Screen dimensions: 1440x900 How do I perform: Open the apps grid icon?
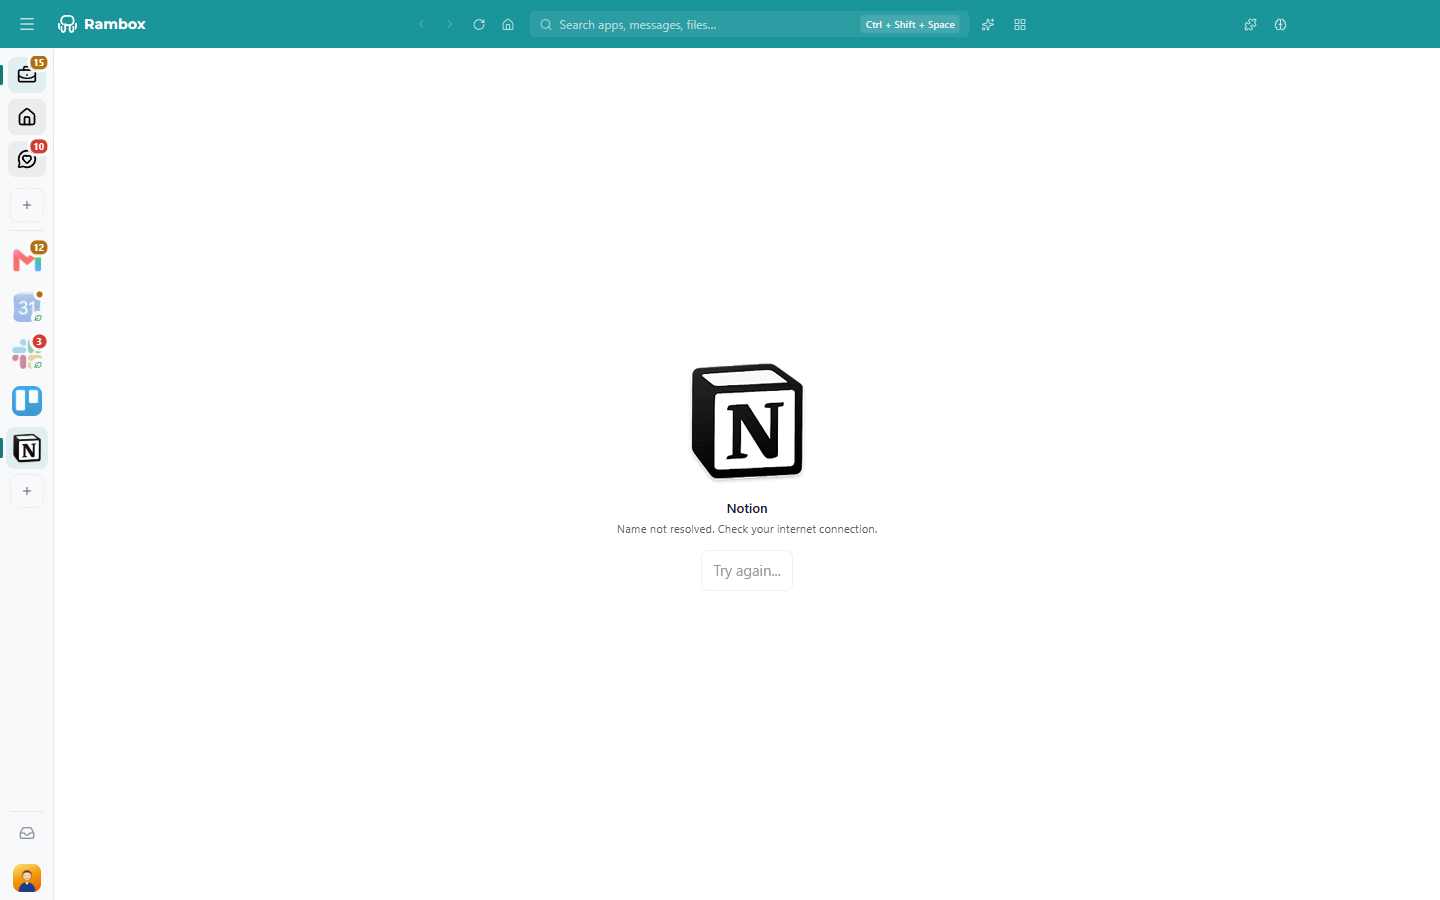[1020, 24]
